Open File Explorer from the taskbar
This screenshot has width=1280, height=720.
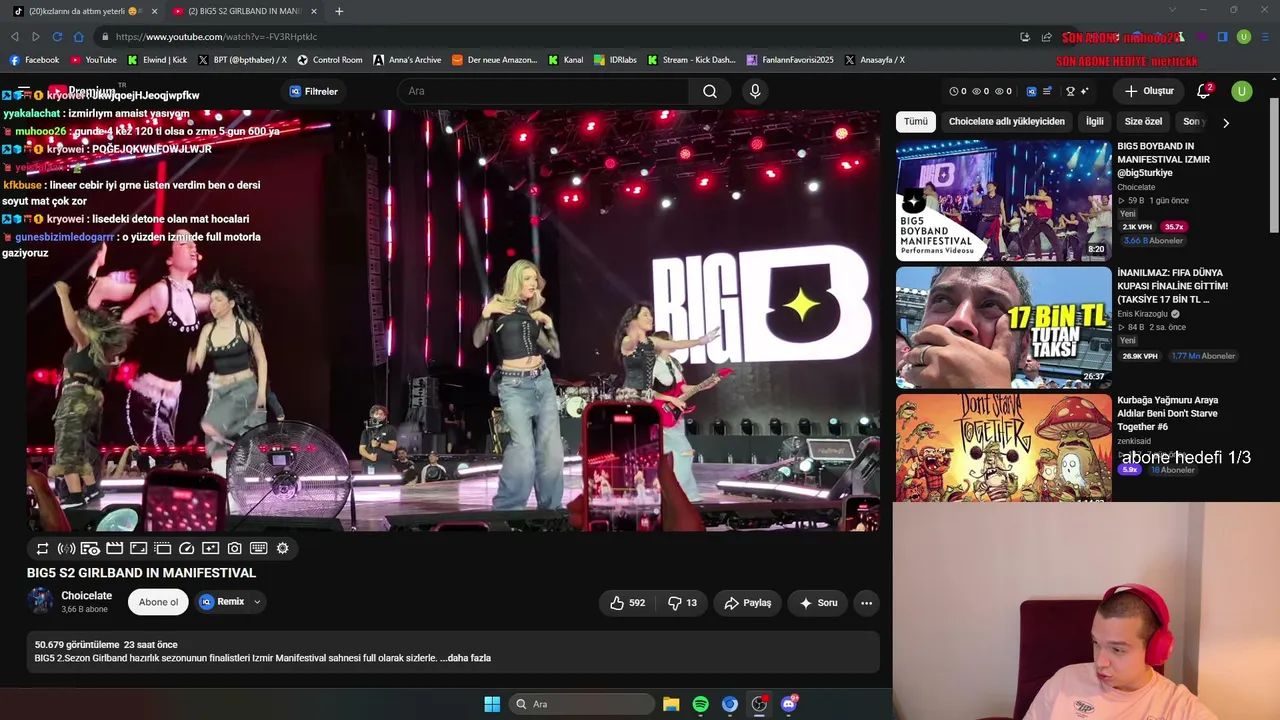pyautogui.click(x=671, y=704)
